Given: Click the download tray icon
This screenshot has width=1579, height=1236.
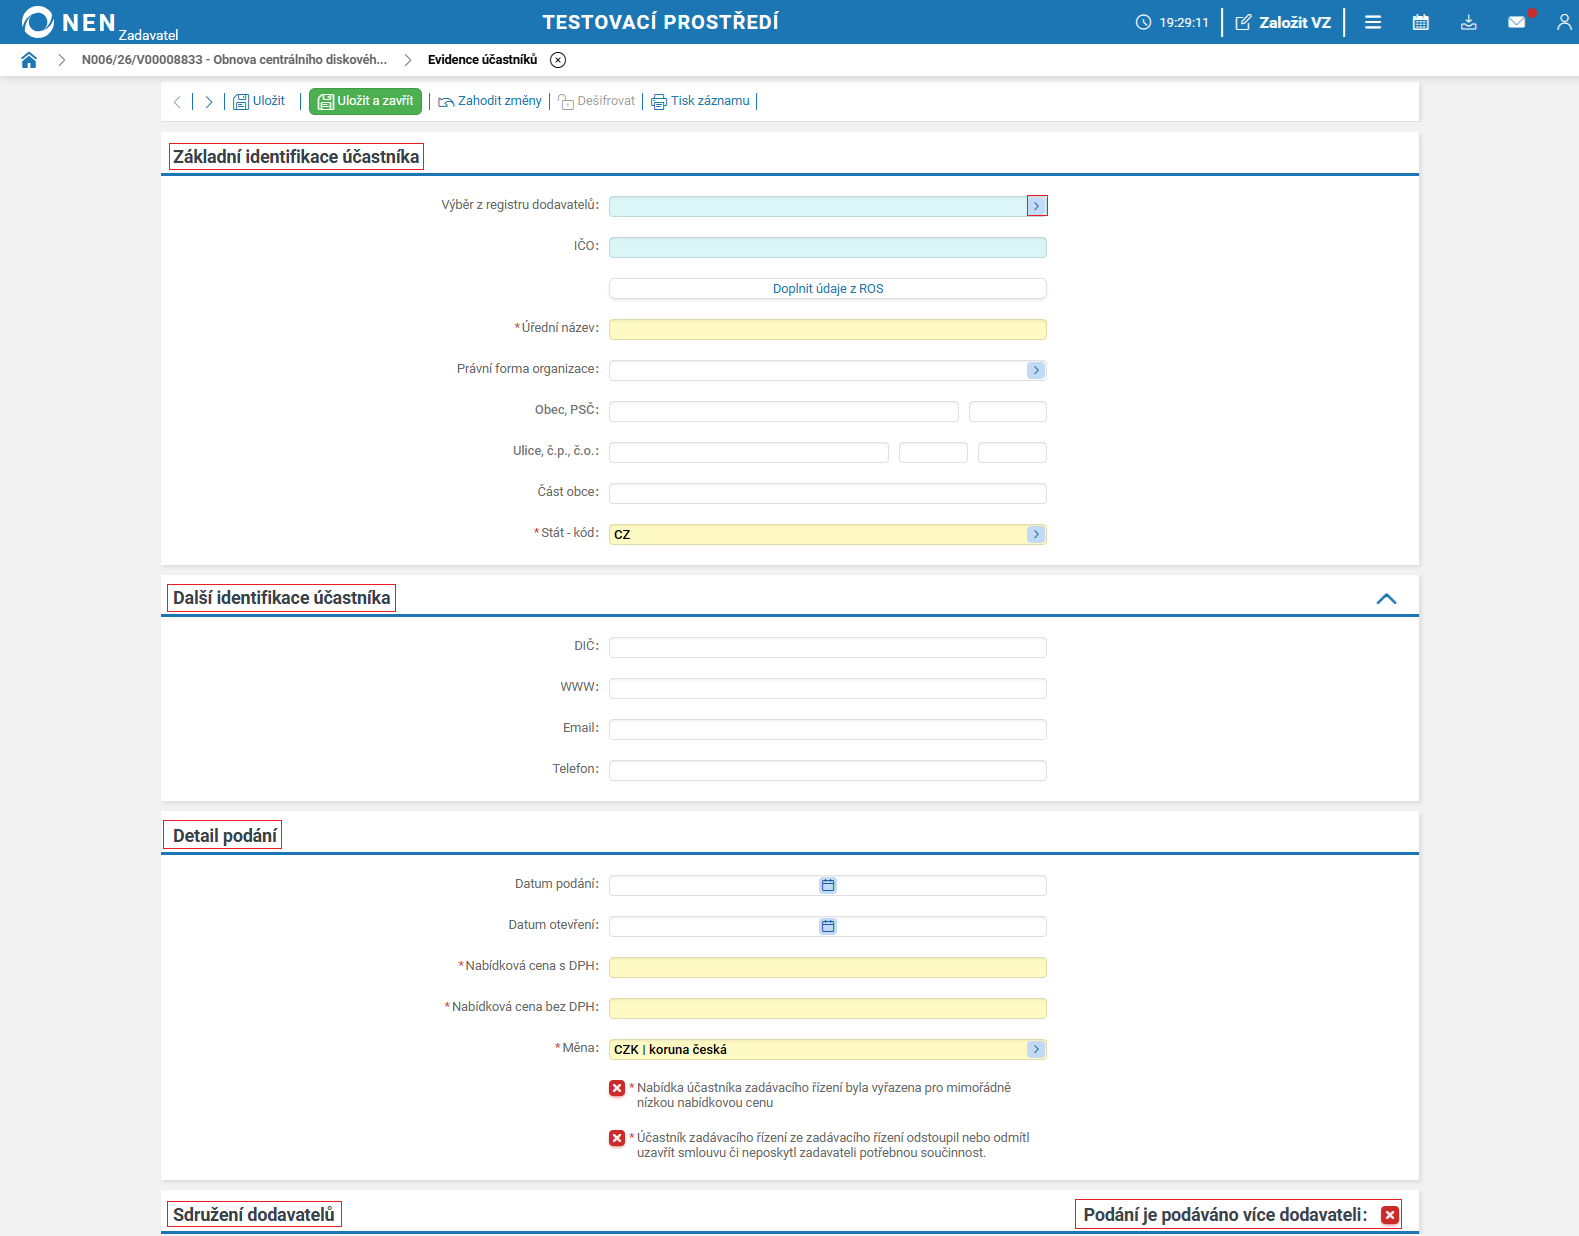Looking at the screenshot, I should click(1468, 22).
